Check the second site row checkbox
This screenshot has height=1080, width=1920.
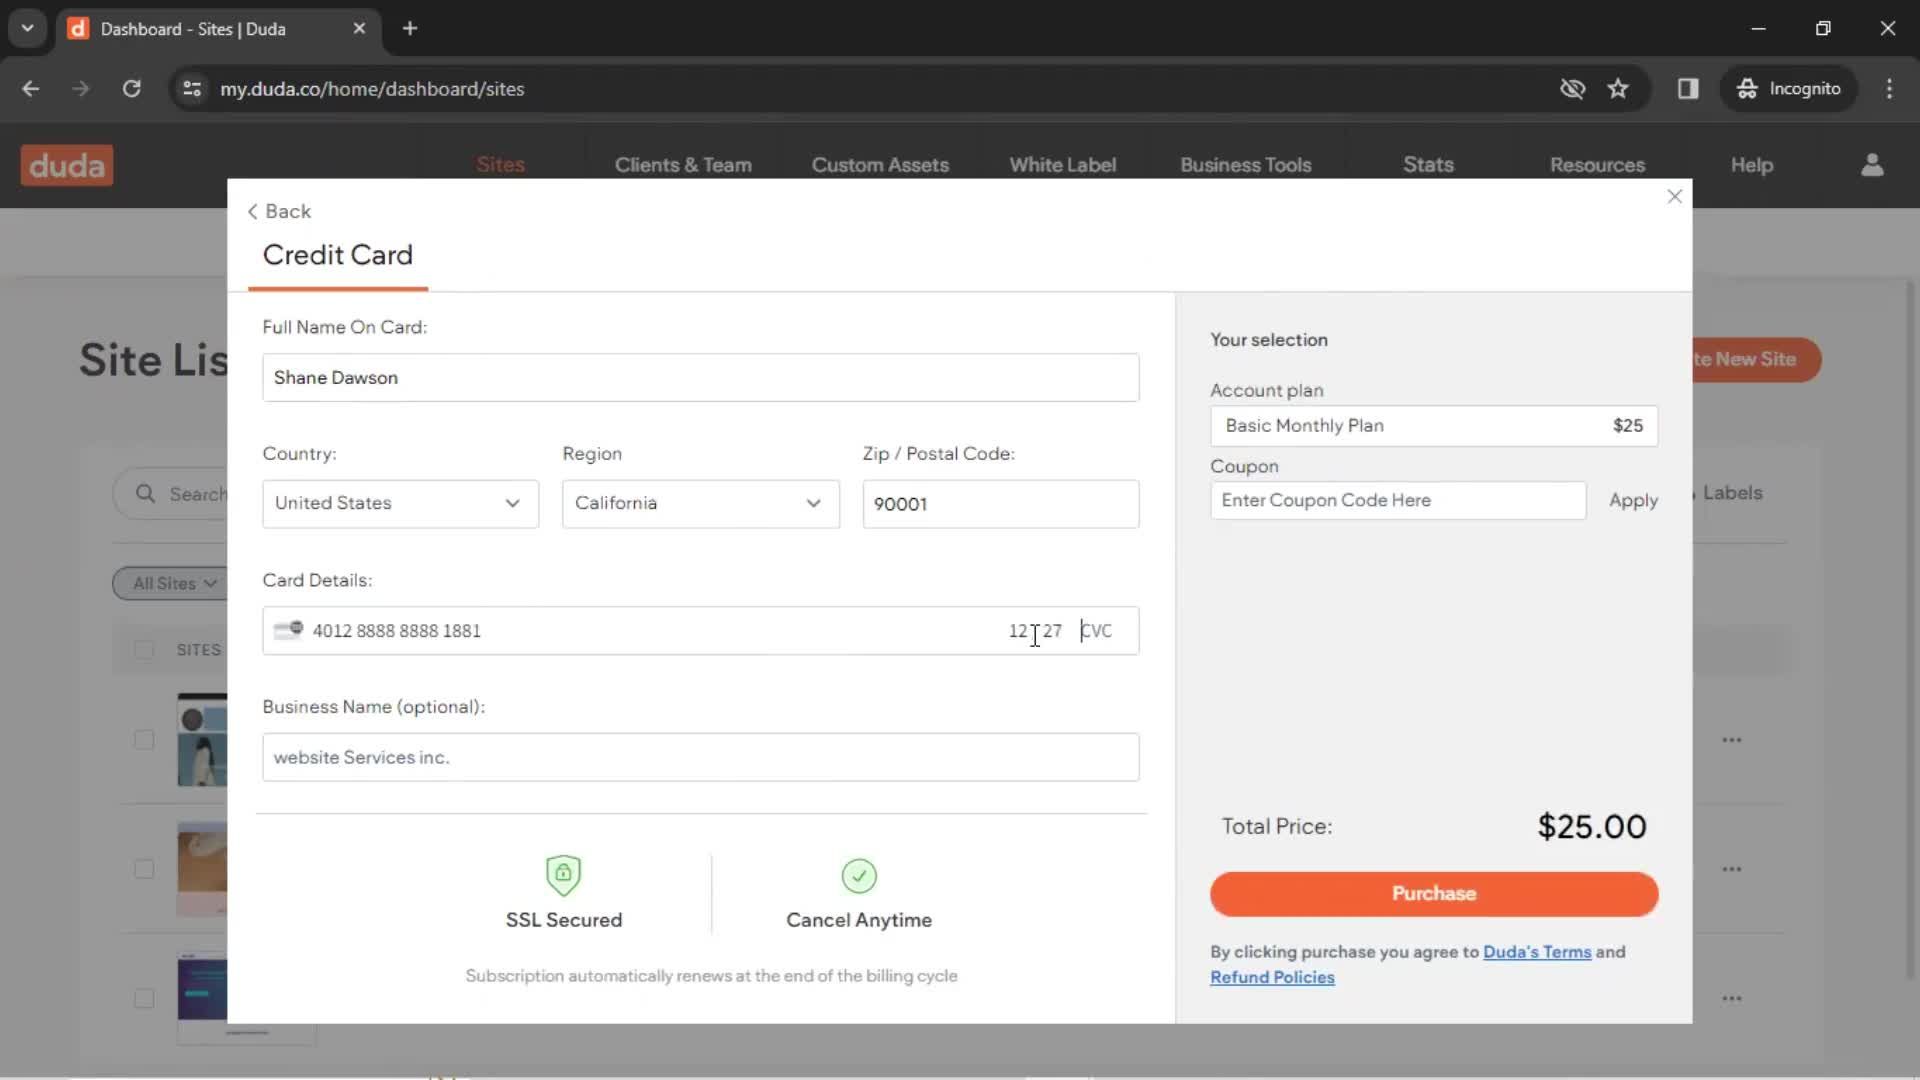pos(144,869)
